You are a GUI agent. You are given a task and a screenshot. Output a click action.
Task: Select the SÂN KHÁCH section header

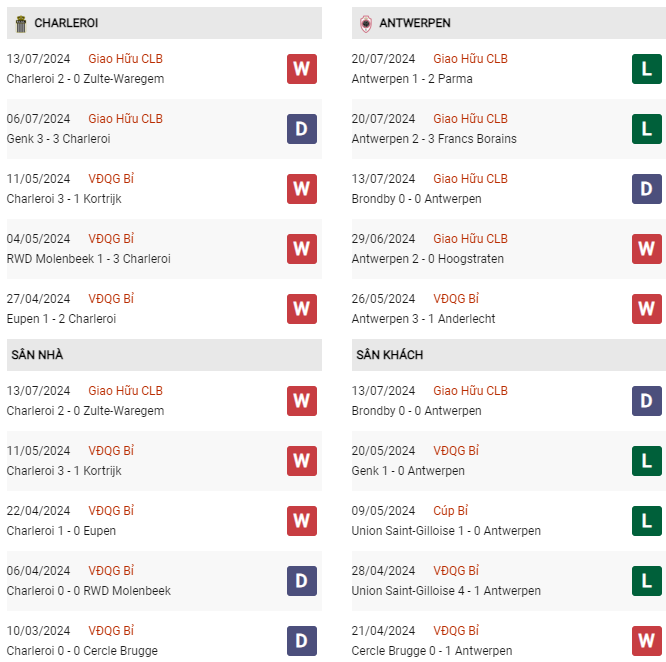click(x=509, y=355)
